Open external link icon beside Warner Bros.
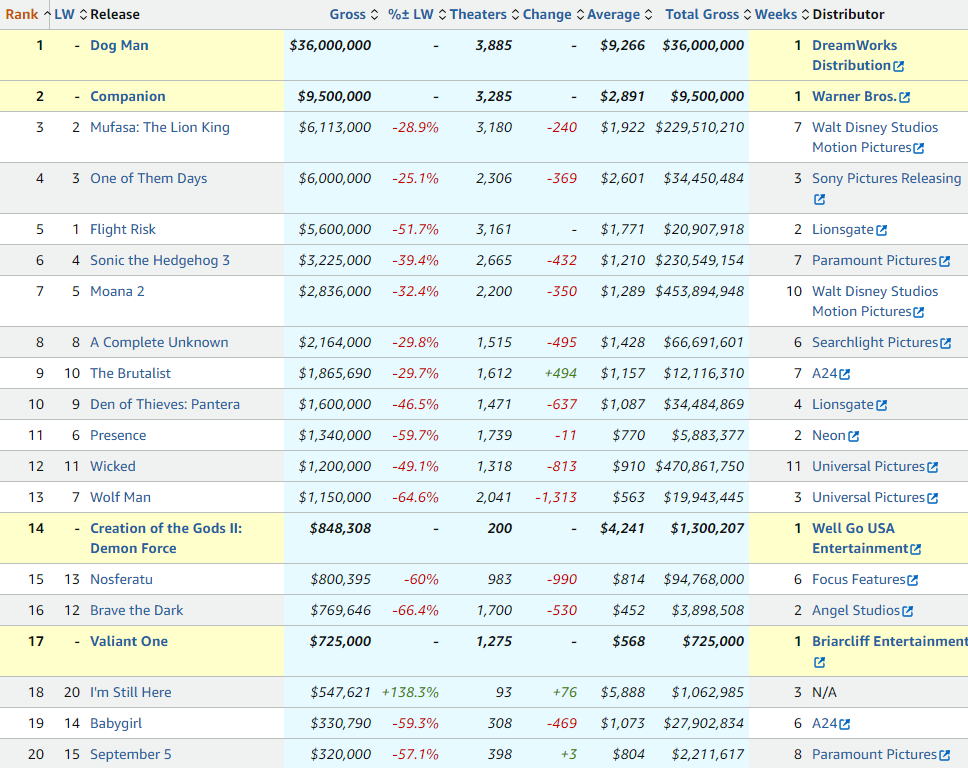The image size is (968, 768). point(905,97)
